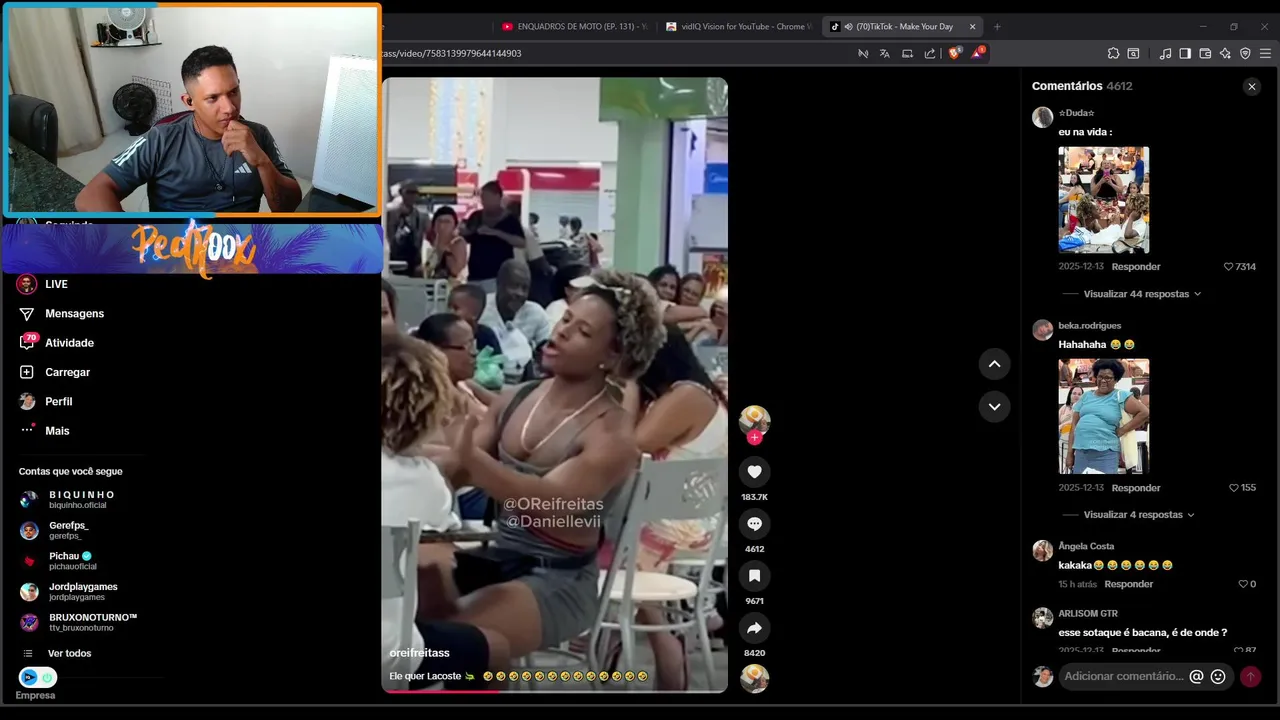Open ☆Duda☆'s comment image

point(1104,200)
